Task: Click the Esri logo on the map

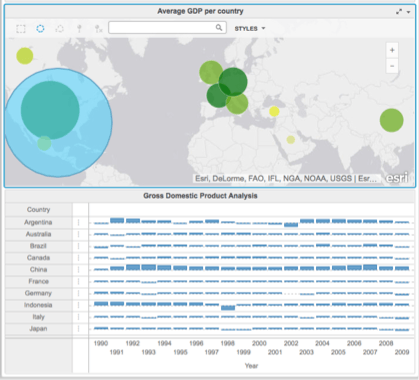Action: [x=397, y=178]
